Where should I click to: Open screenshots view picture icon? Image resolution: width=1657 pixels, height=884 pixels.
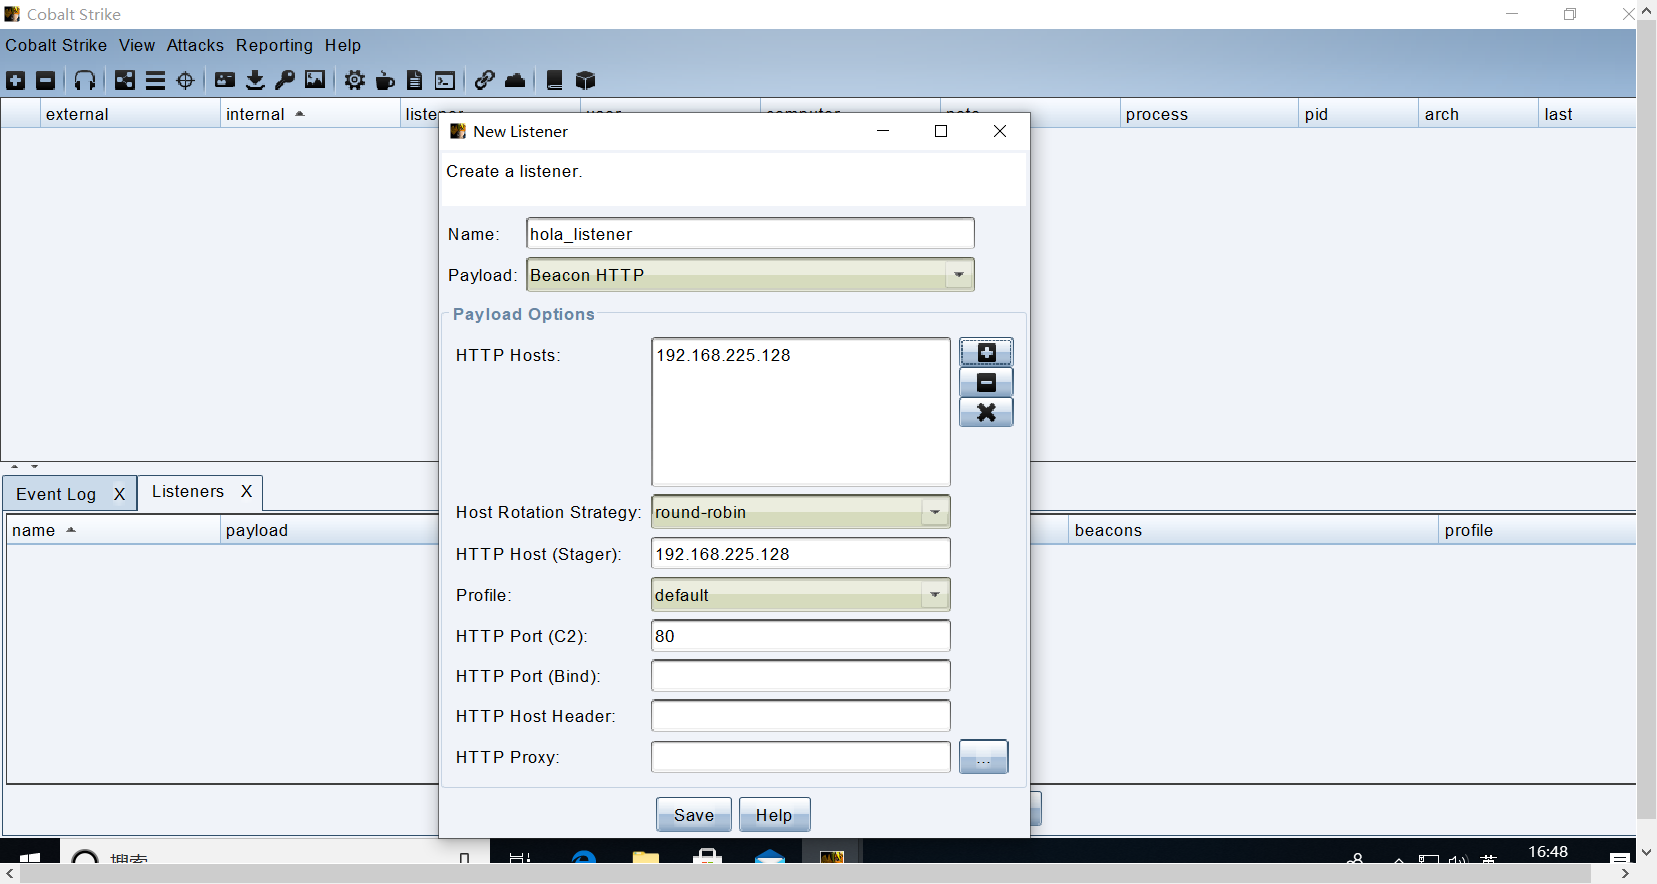(x=315, y=80)
